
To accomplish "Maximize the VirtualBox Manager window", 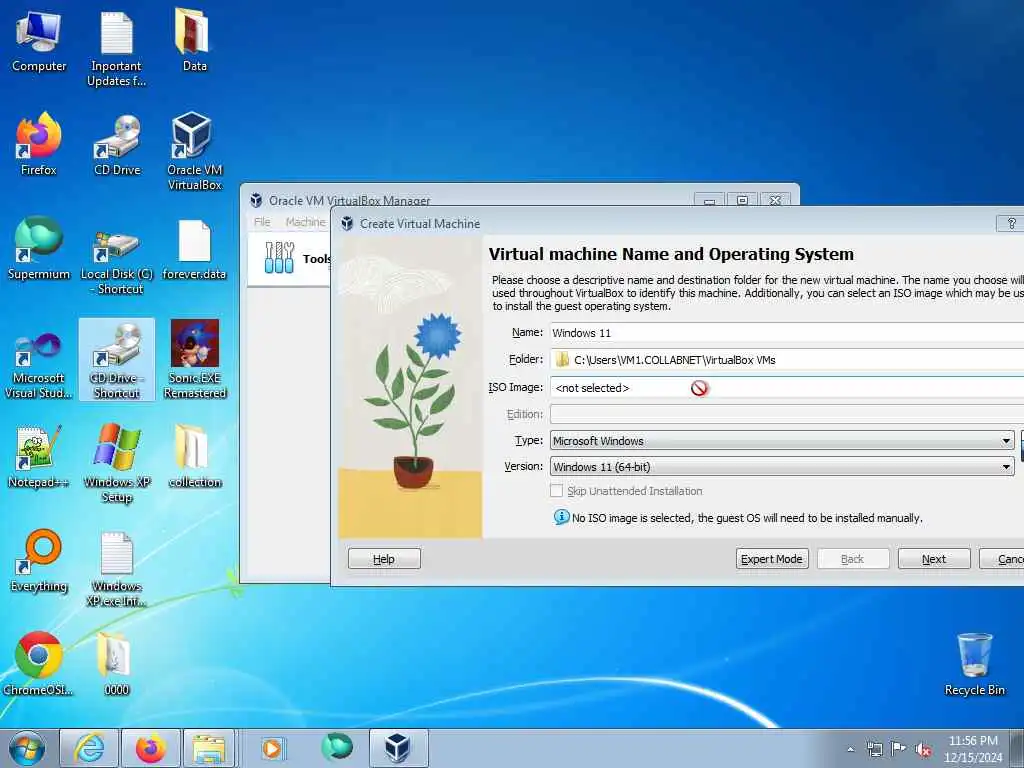I will 742,200.
